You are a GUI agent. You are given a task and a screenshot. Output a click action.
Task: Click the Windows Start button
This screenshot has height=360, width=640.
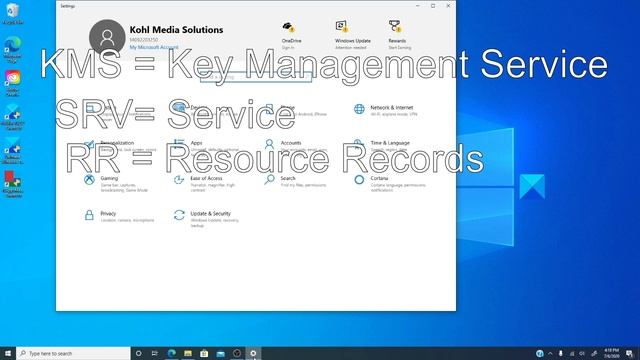click(x=8, y=353)
